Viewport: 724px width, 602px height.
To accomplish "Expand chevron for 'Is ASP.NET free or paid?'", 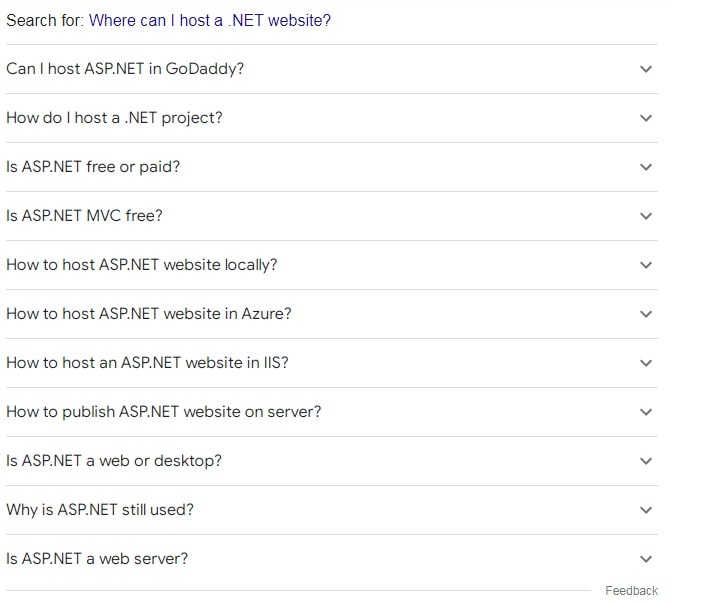I will click(x=645, y=167).
